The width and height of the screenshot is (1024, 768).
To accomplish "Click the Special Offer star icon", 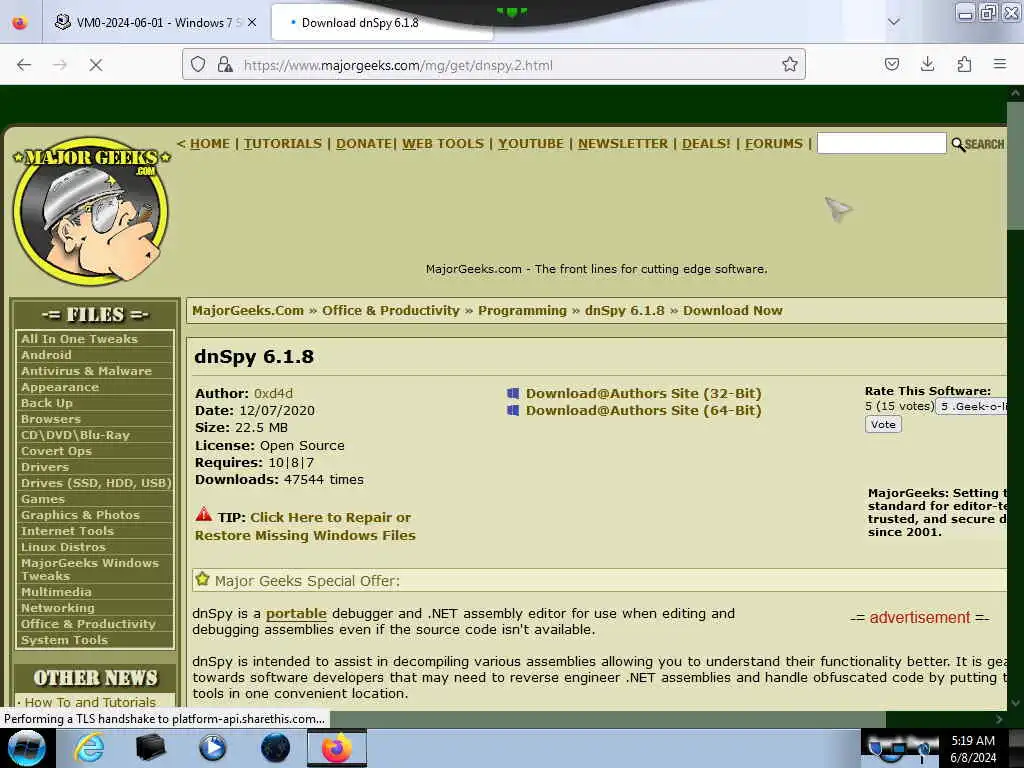I will coord(202,579).
